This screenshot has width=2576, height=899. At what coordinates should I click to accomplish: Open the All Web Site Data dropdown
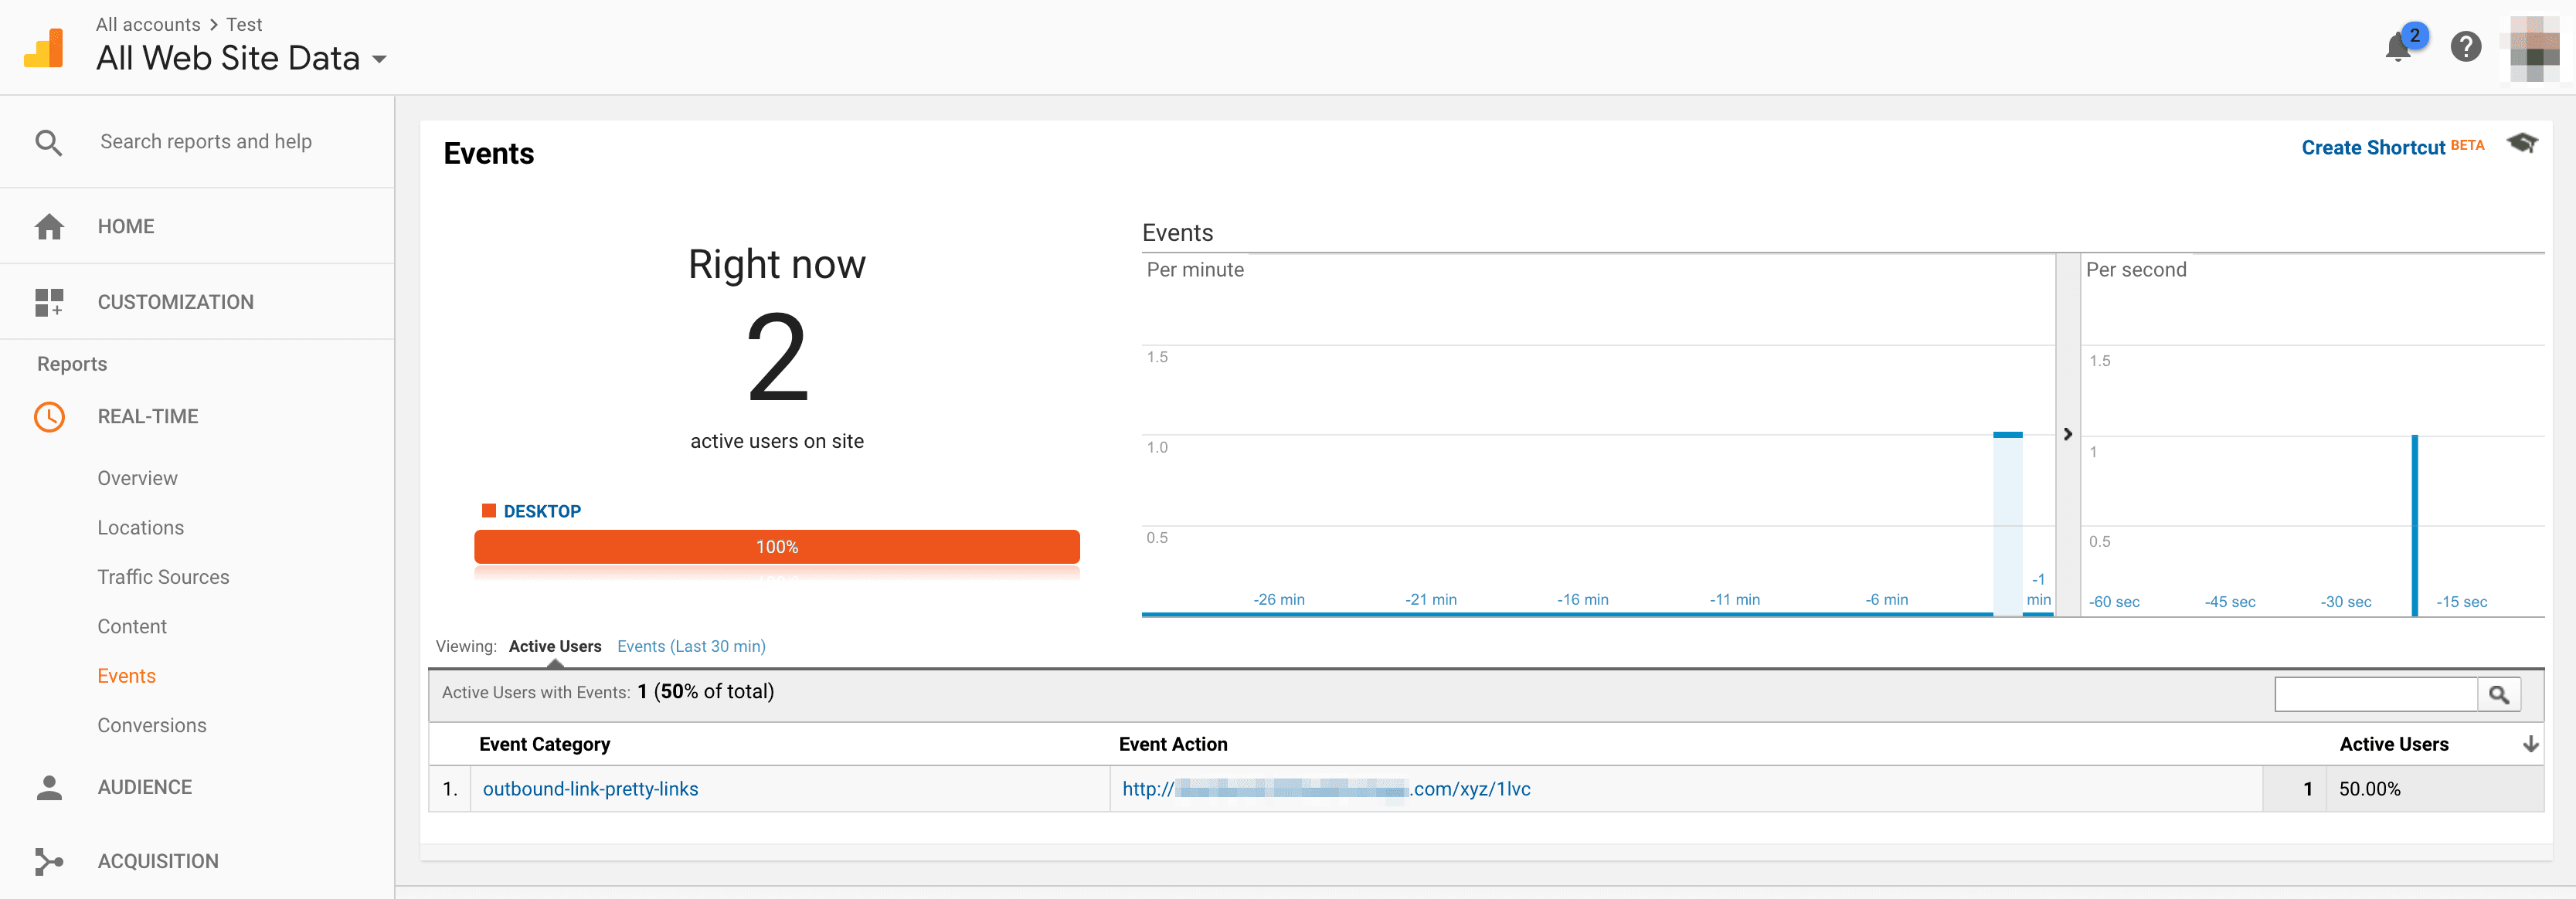(x=379, y=60)
